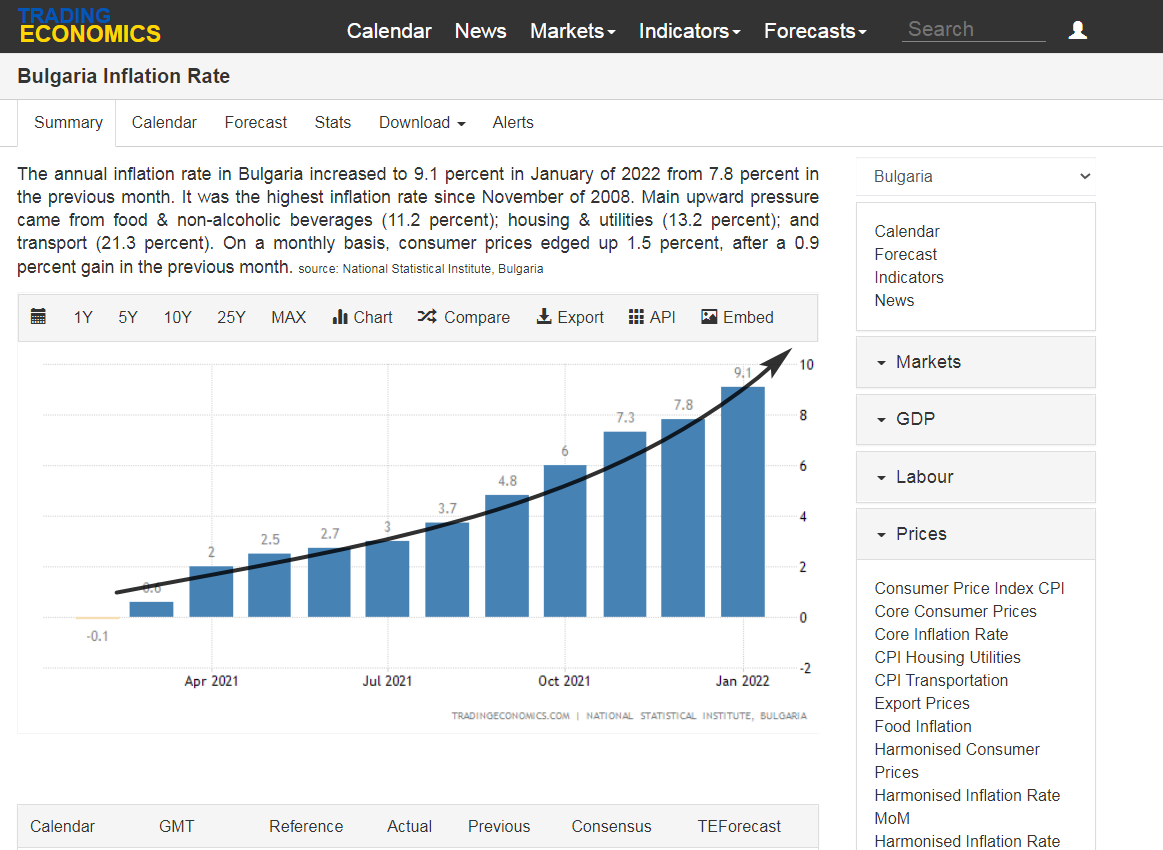Open the Core Inflation Rate link
The height and width of the screenshot is (850, 1163).
point(941,634)
